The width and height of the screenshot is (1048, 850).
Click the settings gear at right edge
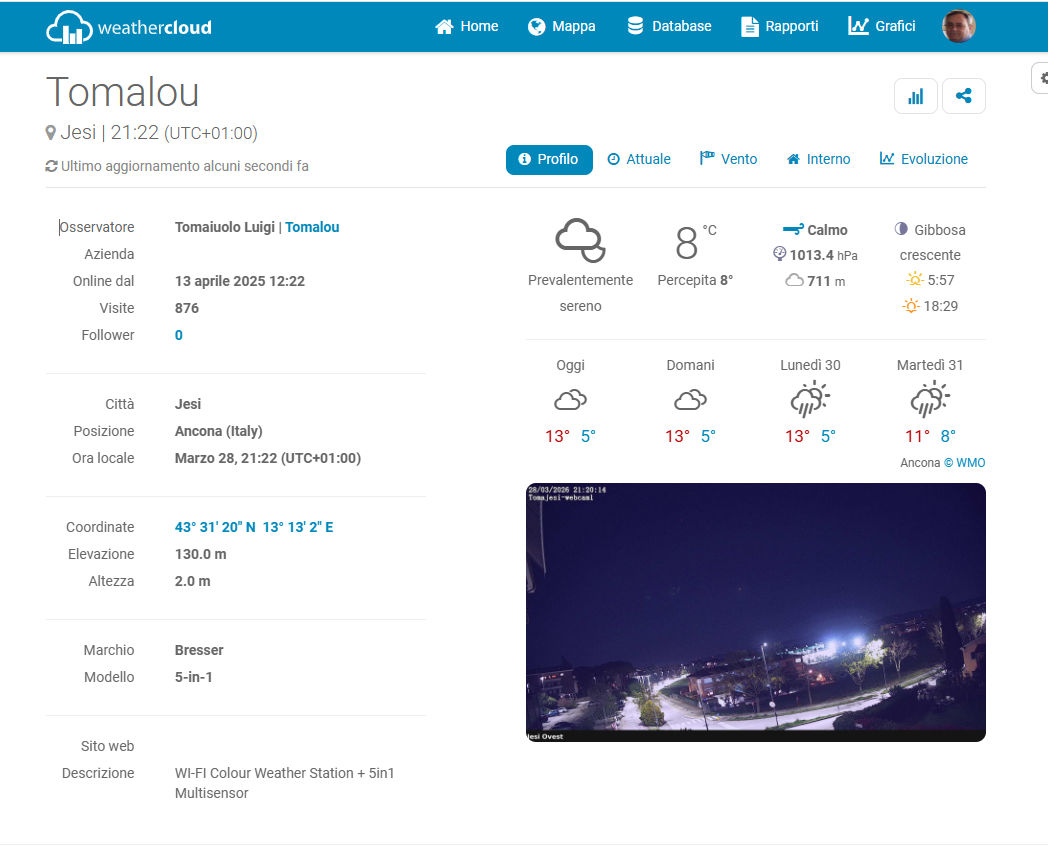coord(1042,77)
